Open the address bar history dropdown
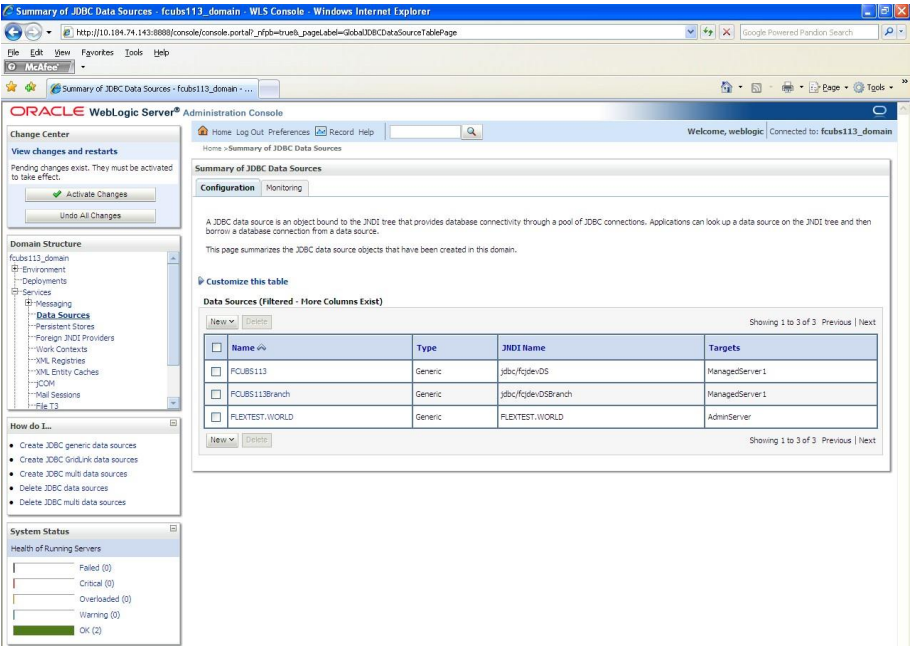The image size is (915, 661). (691, 32)
